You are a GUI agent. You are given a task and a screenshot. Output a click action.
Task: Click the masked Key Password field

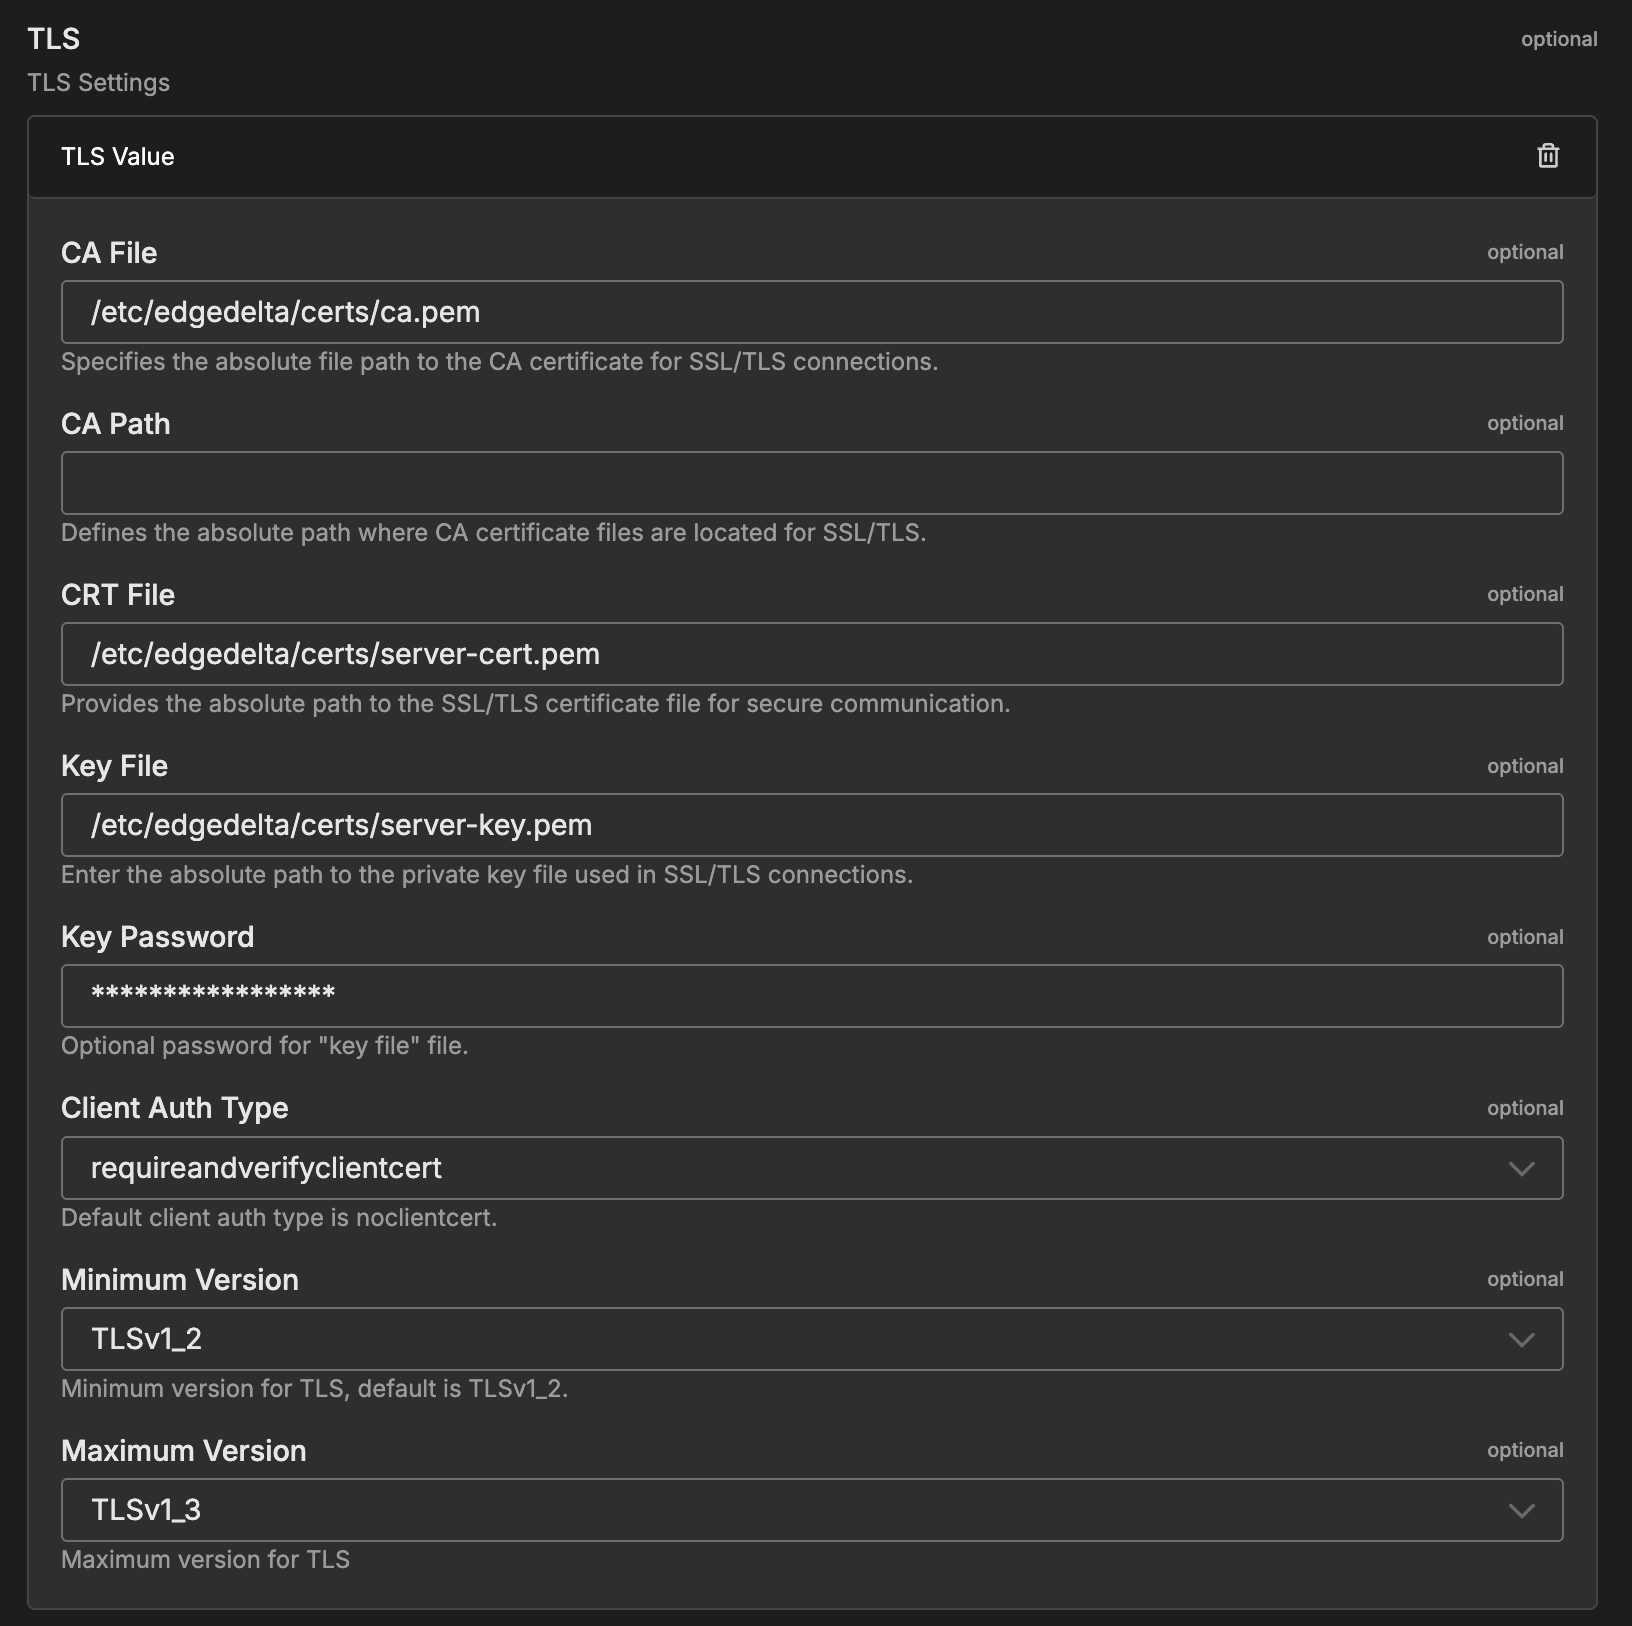coord(812,995)
